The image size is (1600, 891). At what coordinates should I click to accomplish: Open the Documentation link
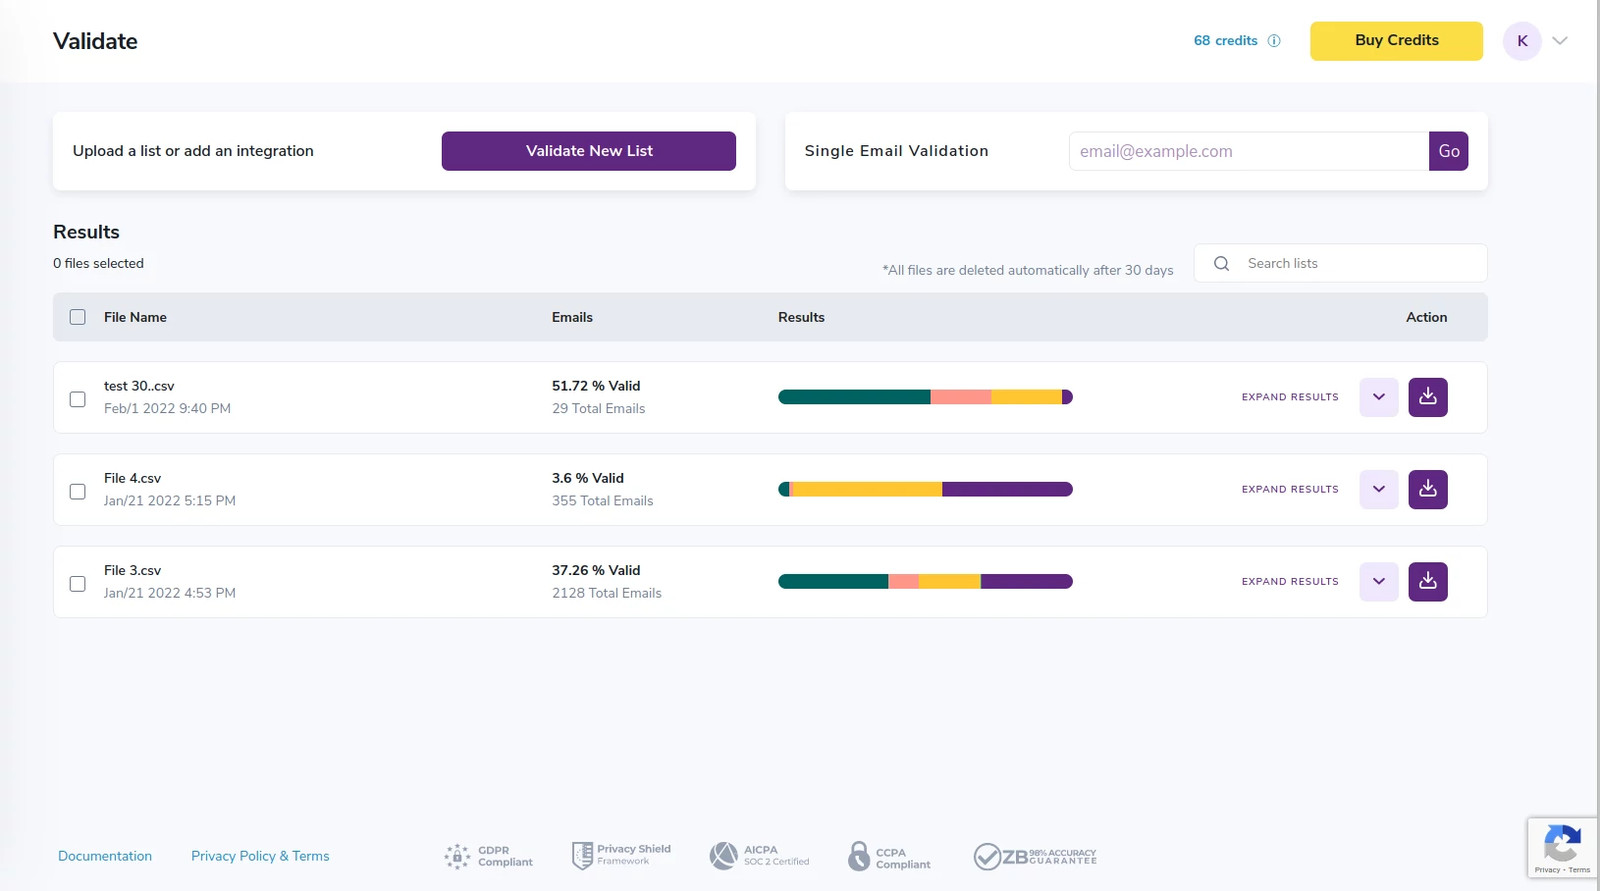point(105,856)
